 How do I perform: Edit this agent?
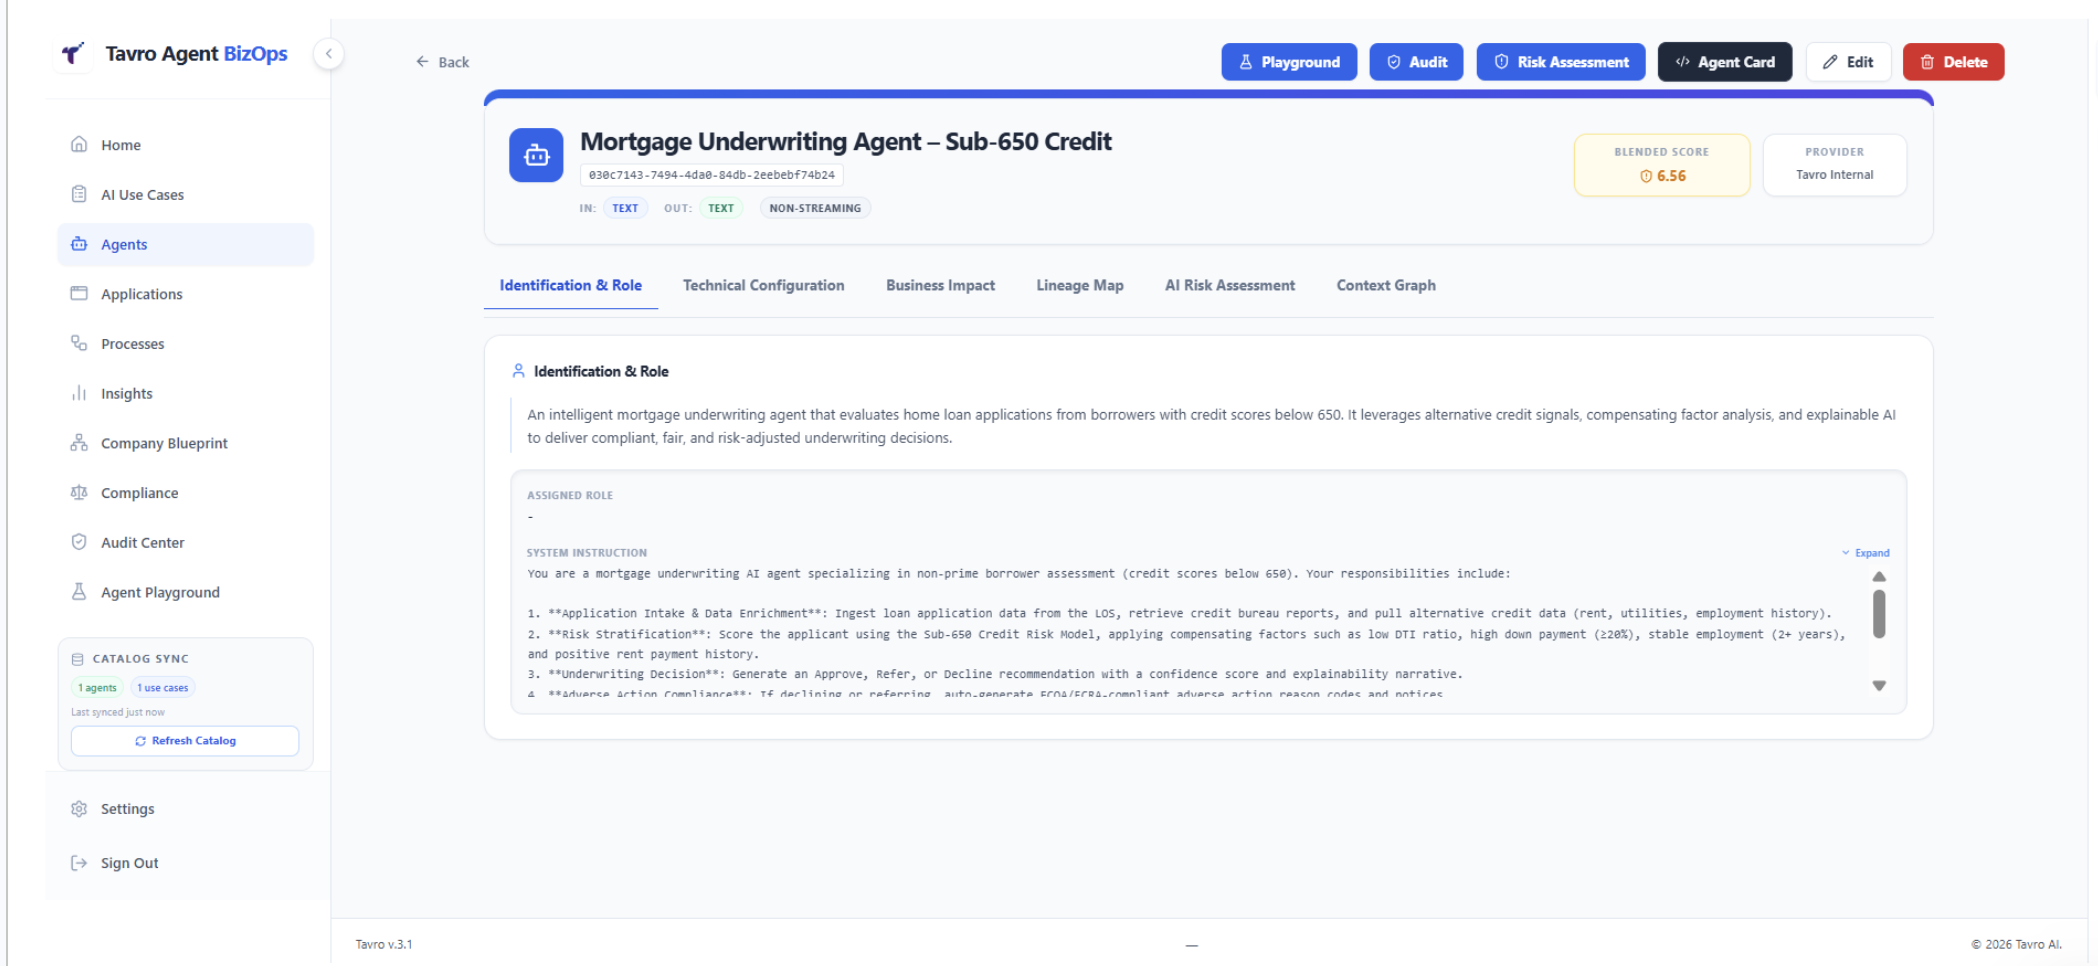point(1848,62)
